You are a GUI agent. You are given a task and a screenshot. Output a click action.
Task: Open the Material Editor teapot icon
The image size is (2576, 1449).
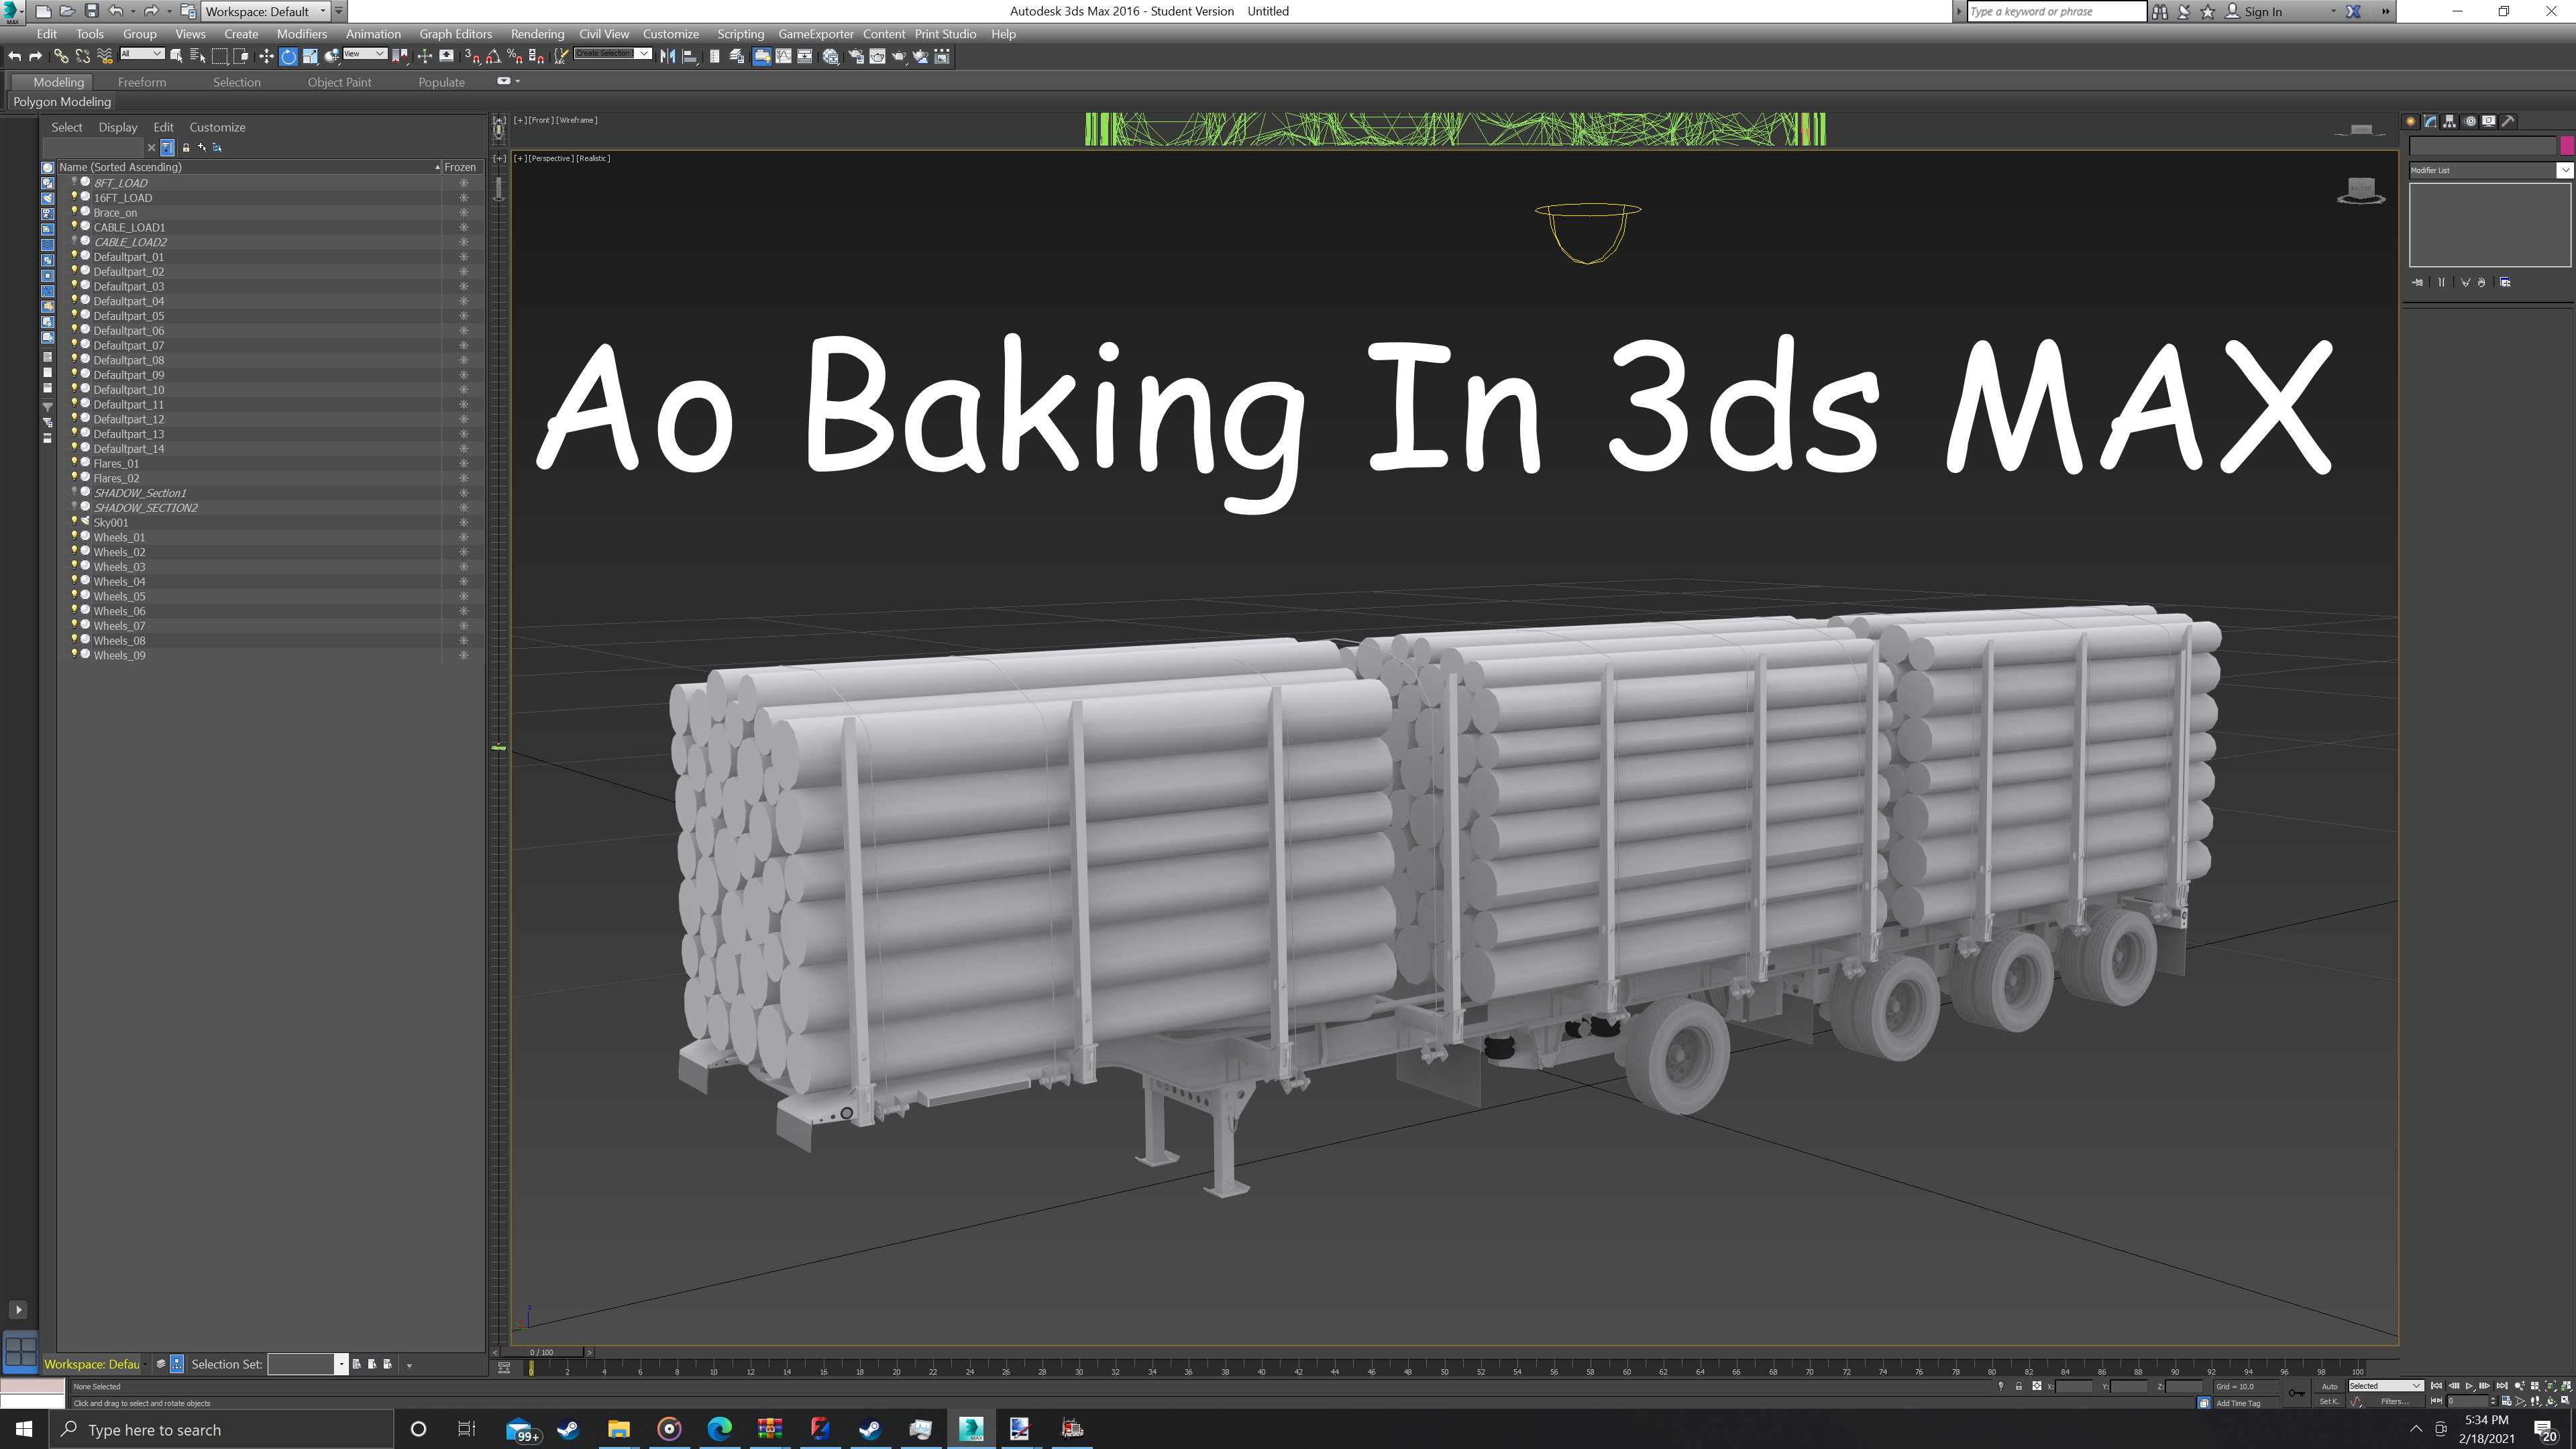(830, 56)
